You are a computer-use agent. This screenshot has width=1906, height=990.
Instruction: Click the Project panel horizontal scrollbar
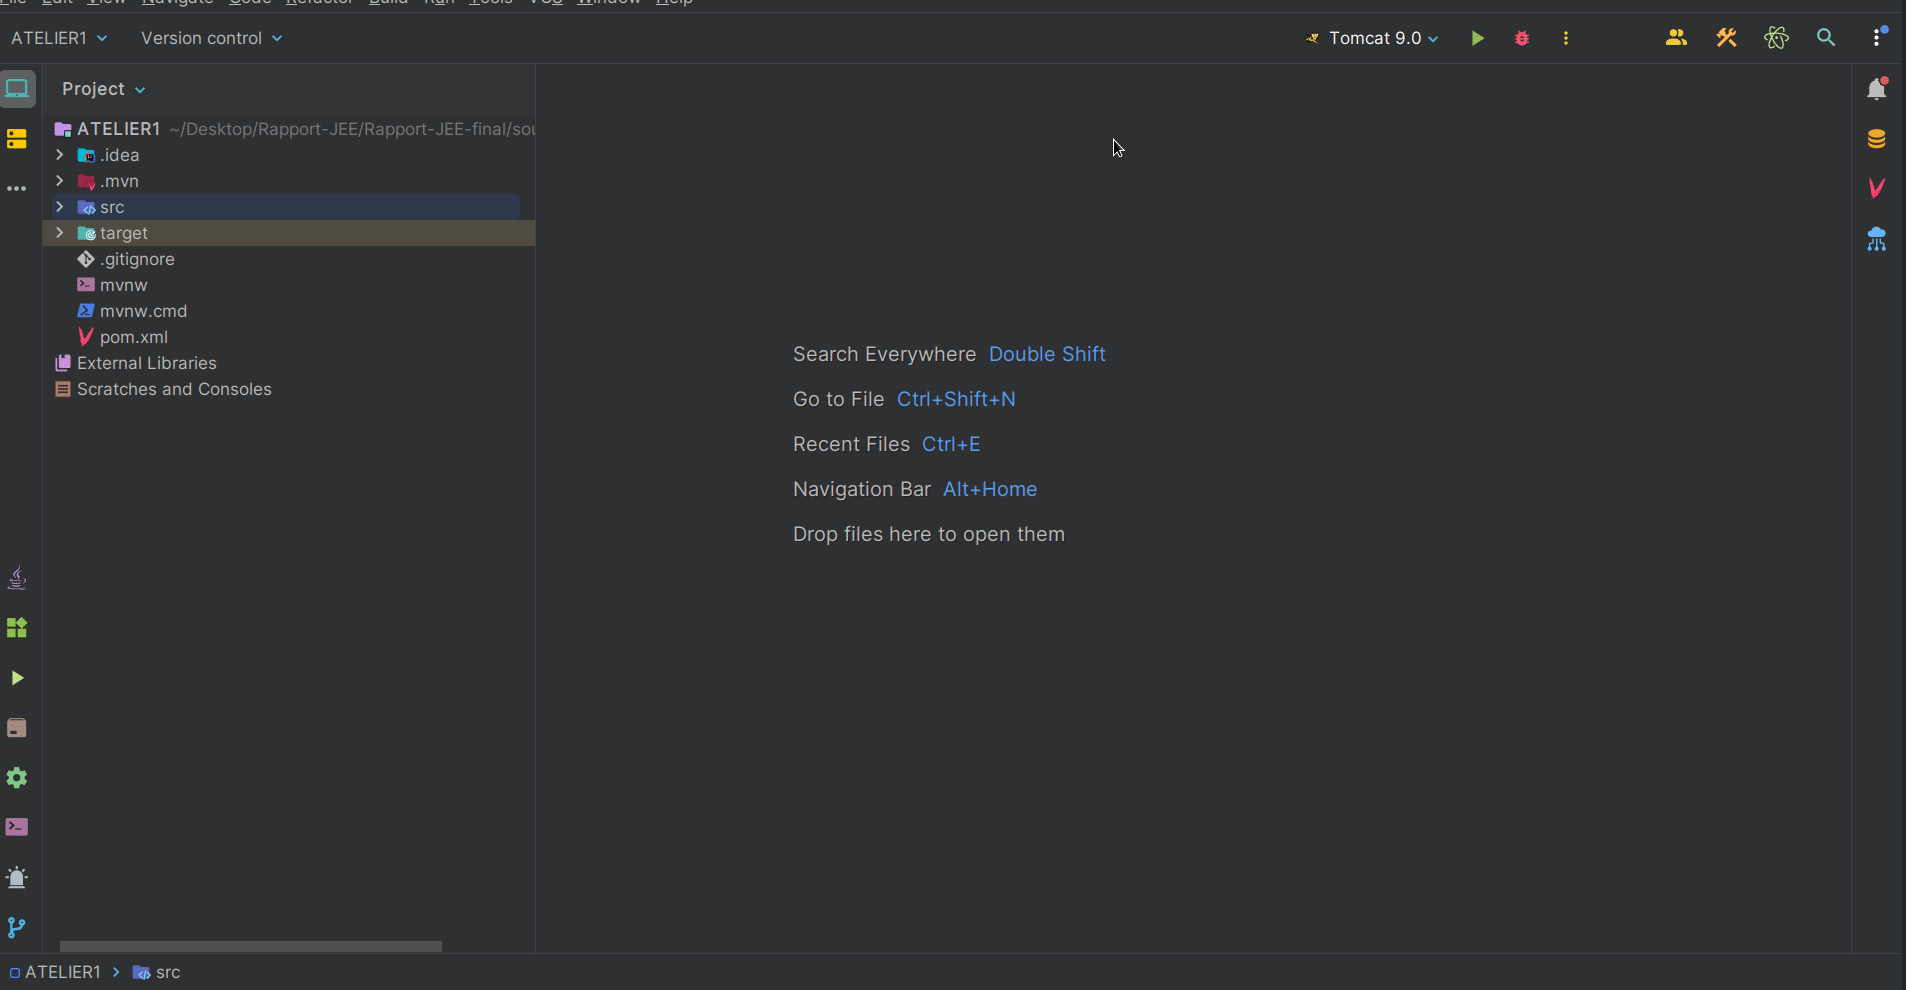coord(250,946)
